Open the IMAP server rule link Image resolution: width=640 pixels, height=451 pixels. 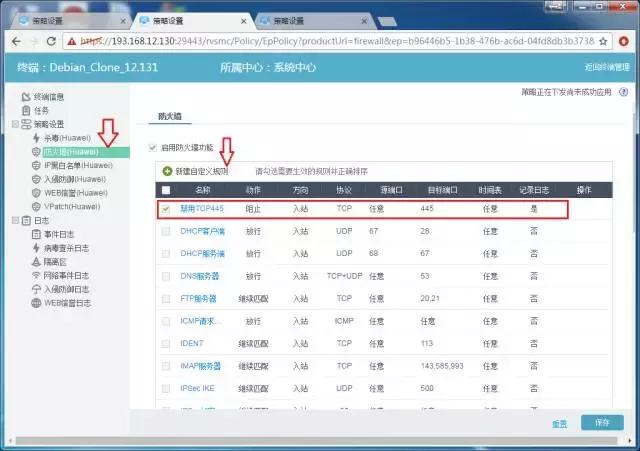[x=200, y=366]
